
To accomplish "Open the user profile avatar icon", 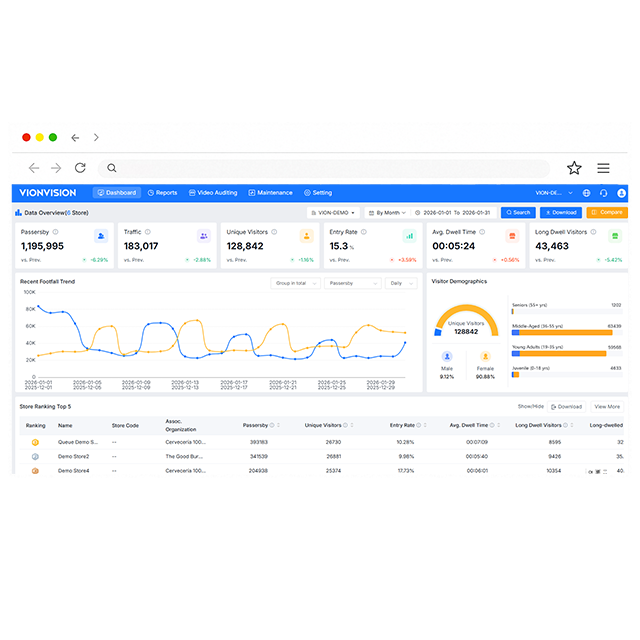I will [621, 193].
